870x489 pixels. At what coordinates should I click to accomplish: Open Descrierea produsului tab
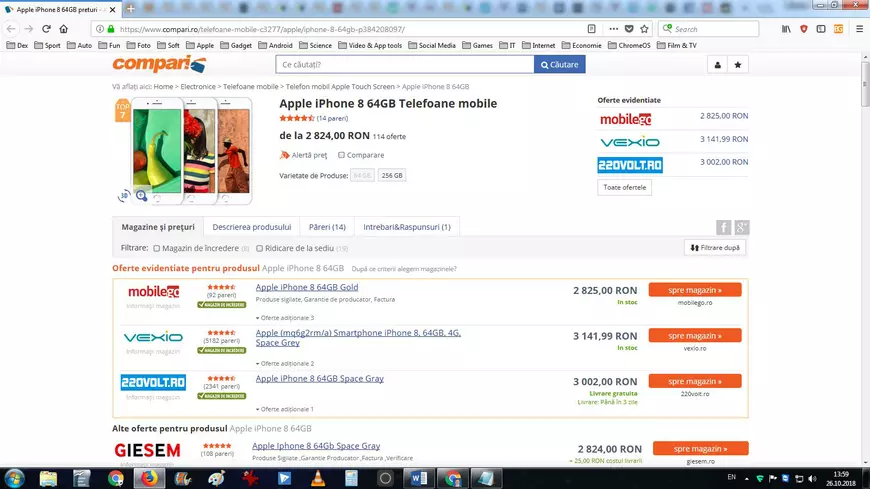click(252, 227)
